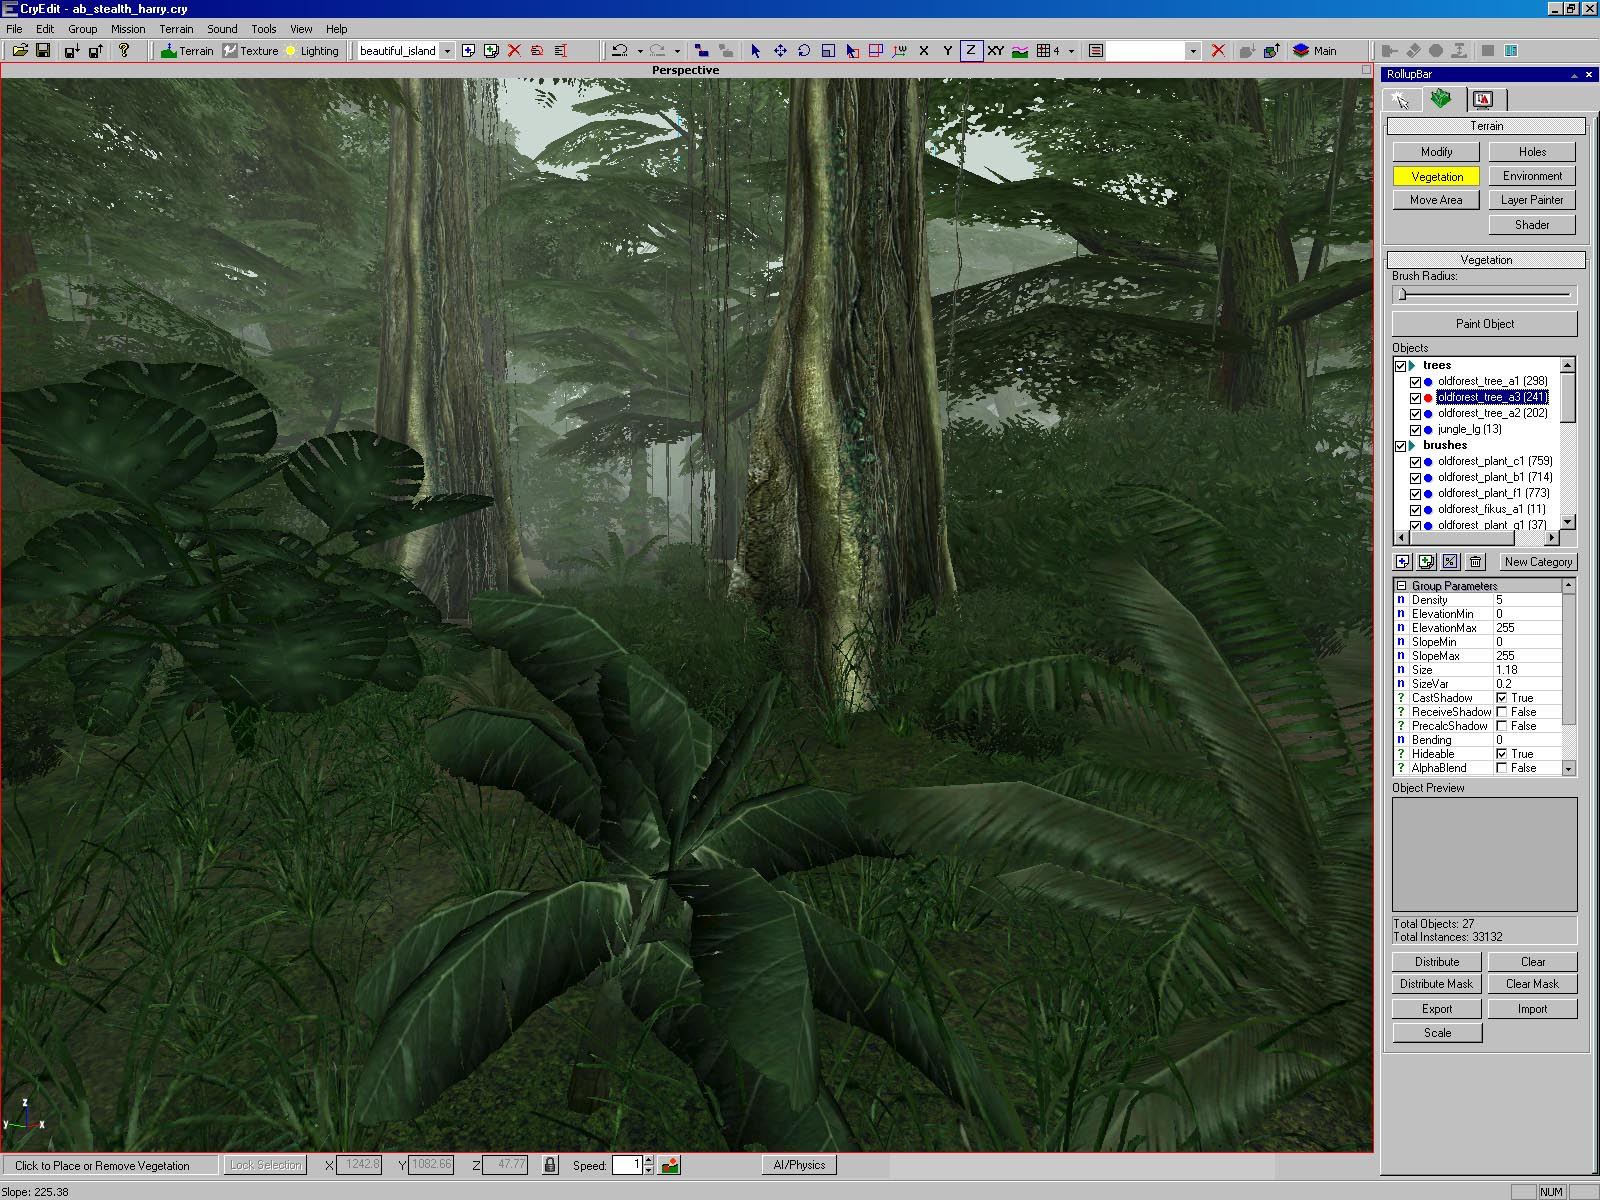Open the Tools menu
Image resolution: width=1600 pixels, height=1200 pixels.
click(x=264, y=29)
